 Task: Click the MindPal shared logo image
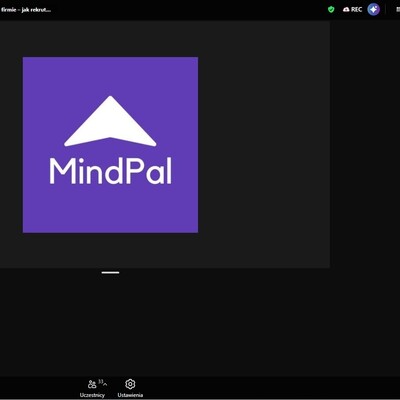(110, 145)
